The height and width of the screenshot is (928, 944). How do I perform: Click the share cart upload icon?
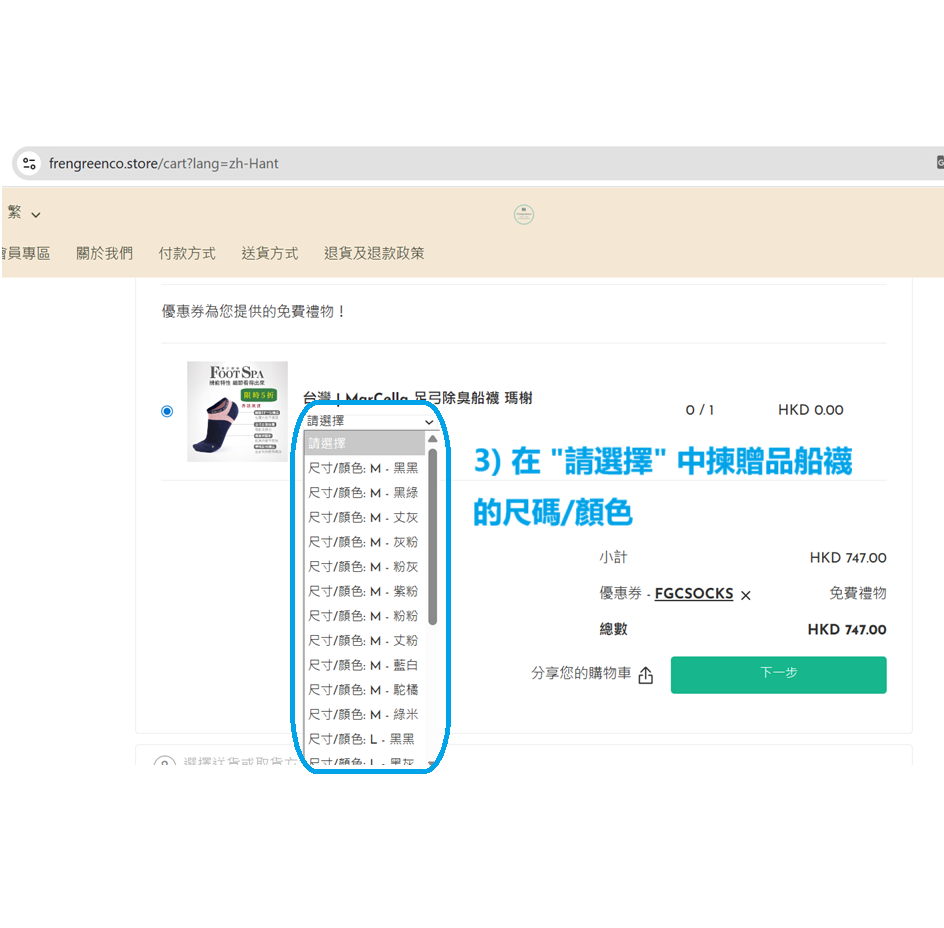(645, 676)
